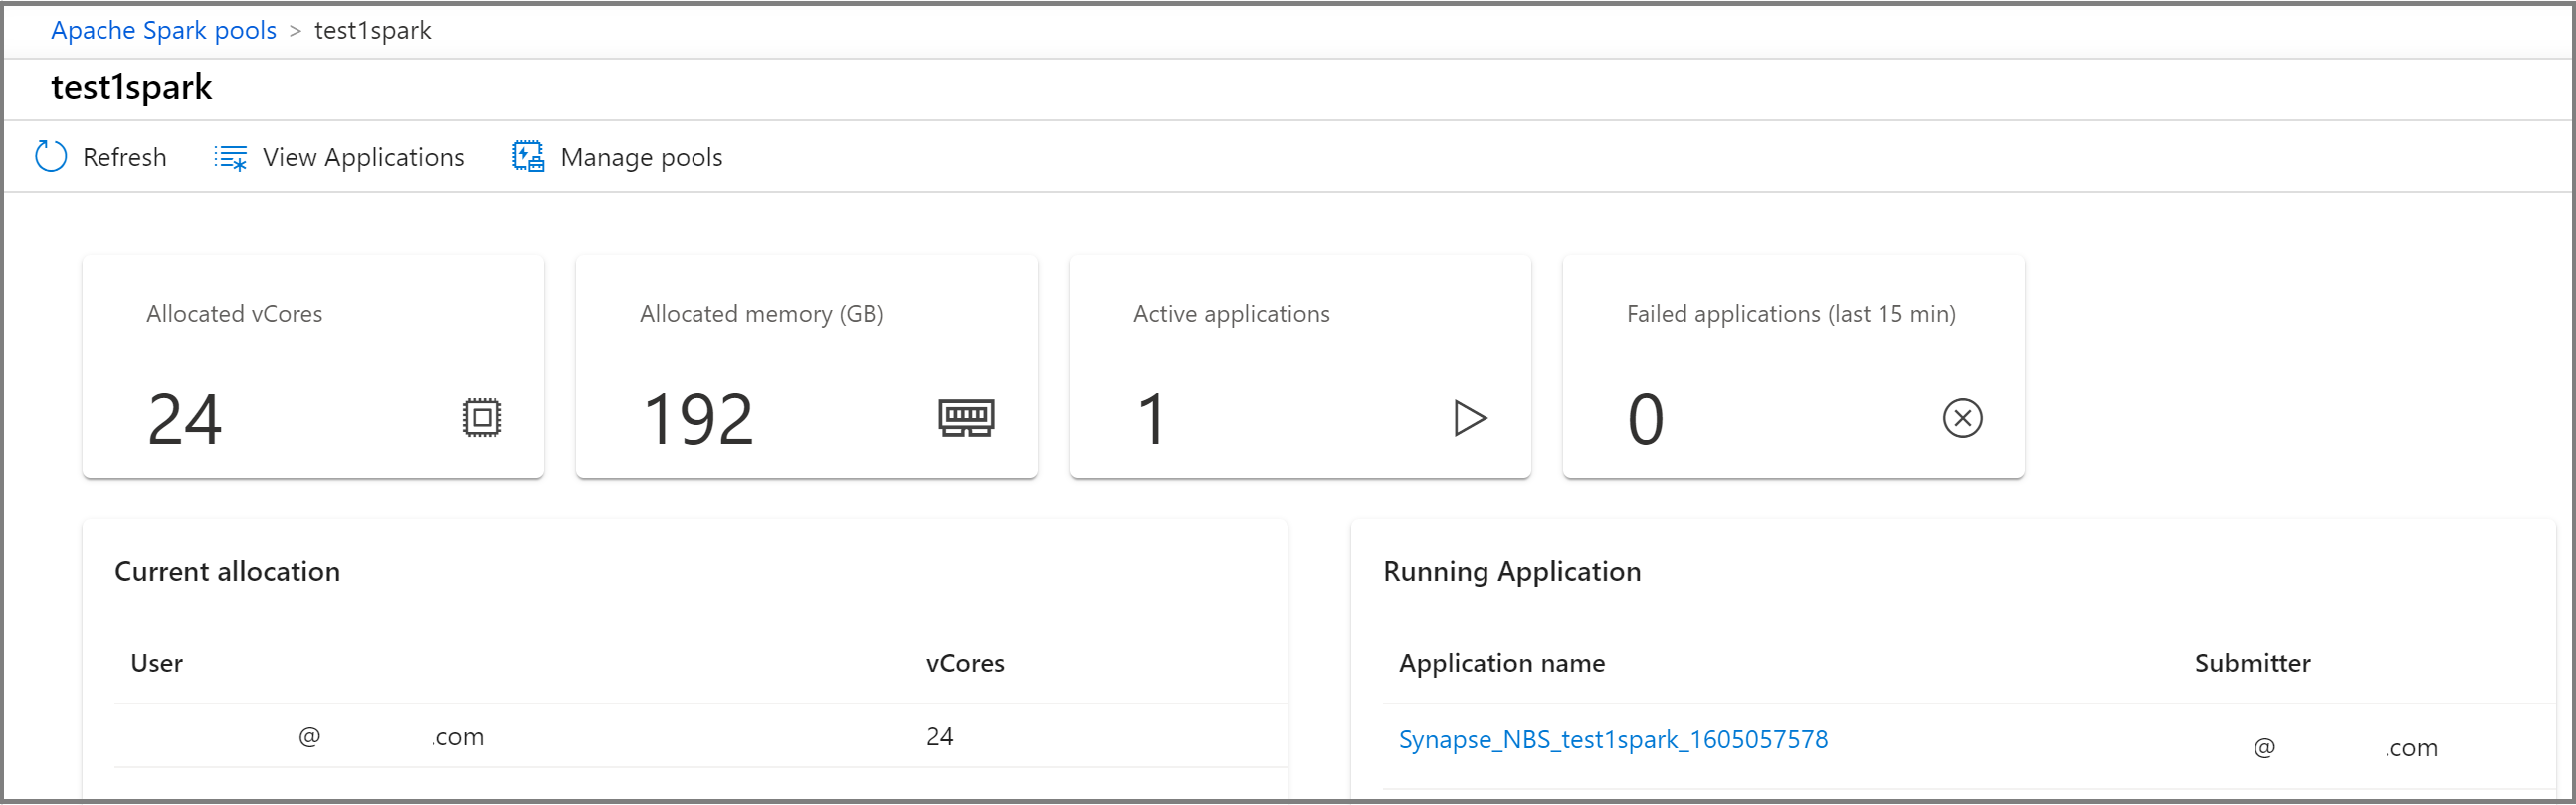Click the 192 value in Allocated memory card
The image size is (2576, 805).
tap(697, 419)
